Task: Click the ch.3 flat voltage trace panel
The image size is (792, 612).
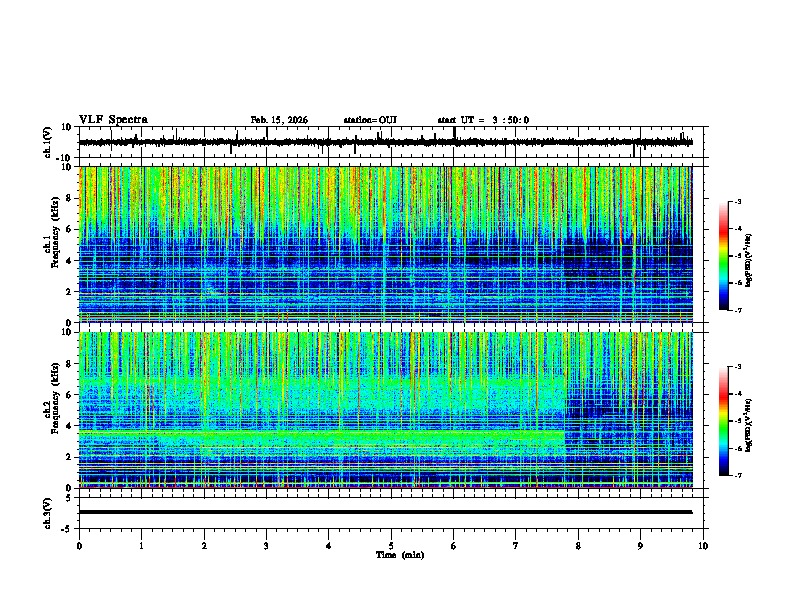Action: click(393, 513)
